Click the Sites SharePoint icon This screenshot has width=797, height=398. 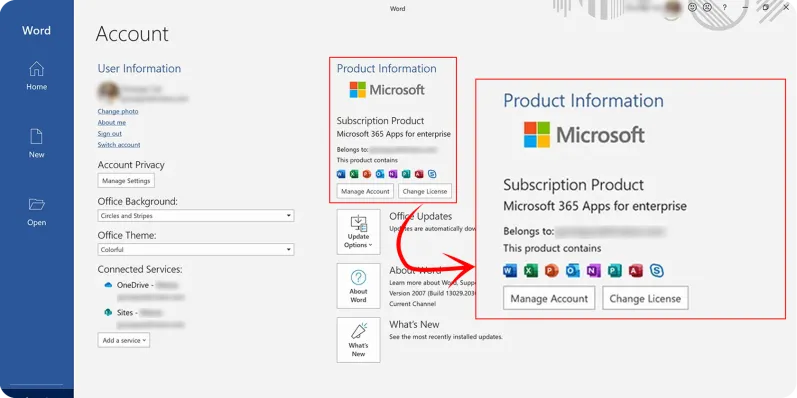click(x=108, y=313)
